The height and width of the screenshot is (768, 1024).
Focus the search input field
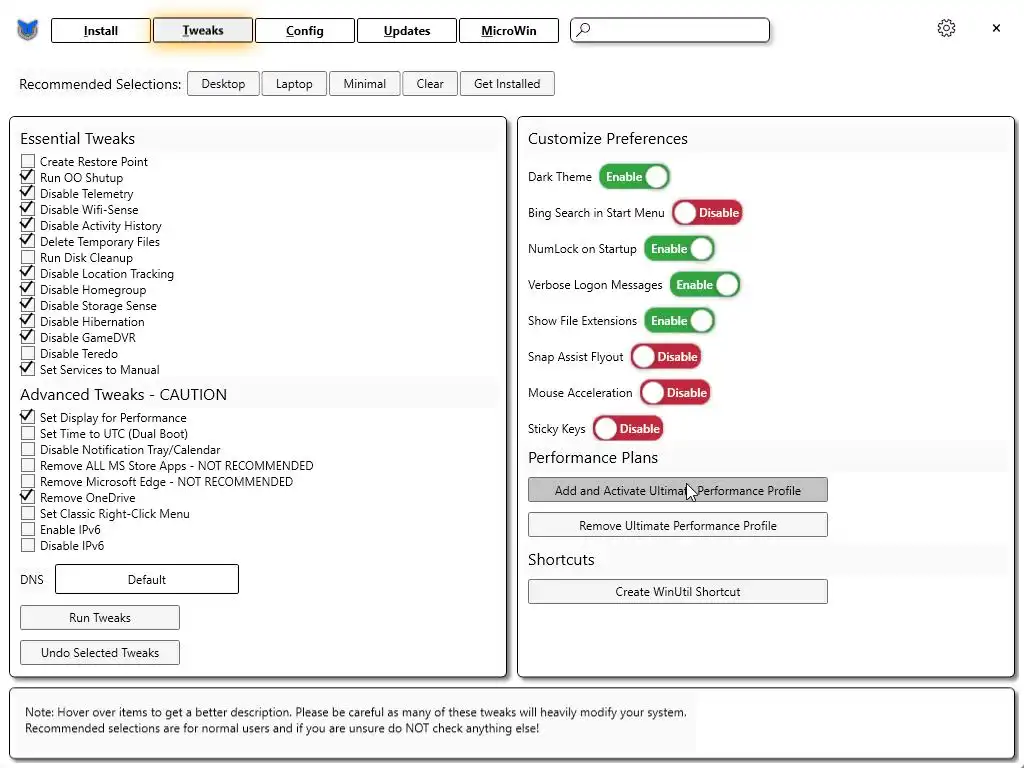click(670, 30)
